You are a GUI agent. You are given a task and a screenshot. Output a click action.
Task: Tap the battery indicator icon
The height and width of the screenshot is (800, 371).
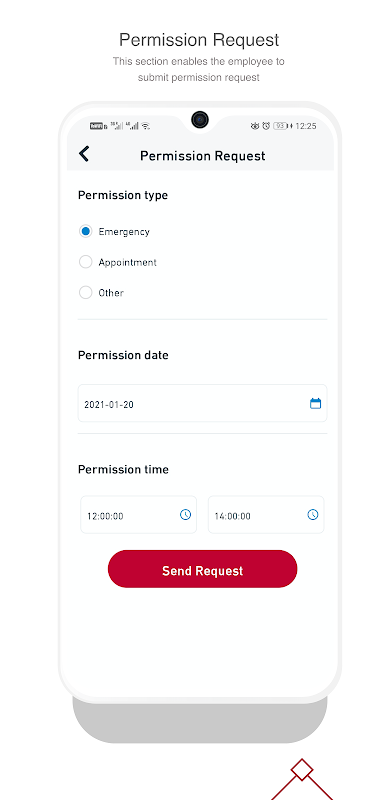tap(280, 126)
